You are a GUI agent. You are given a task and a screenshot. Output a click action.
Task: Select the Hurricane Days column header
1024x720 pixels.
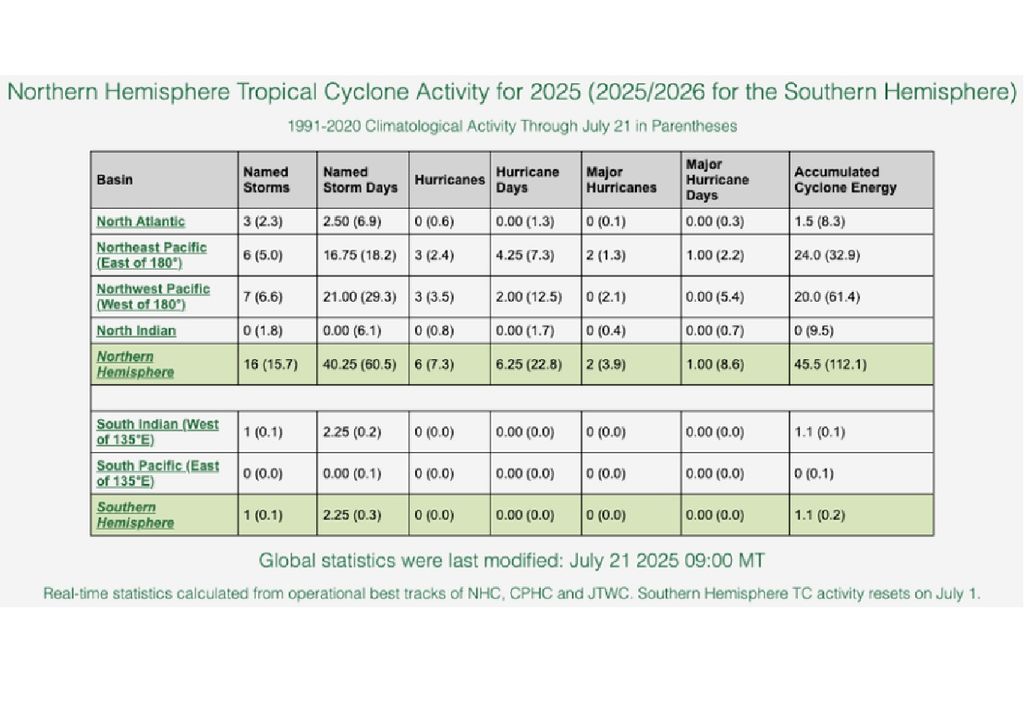[x=528, y=180]
